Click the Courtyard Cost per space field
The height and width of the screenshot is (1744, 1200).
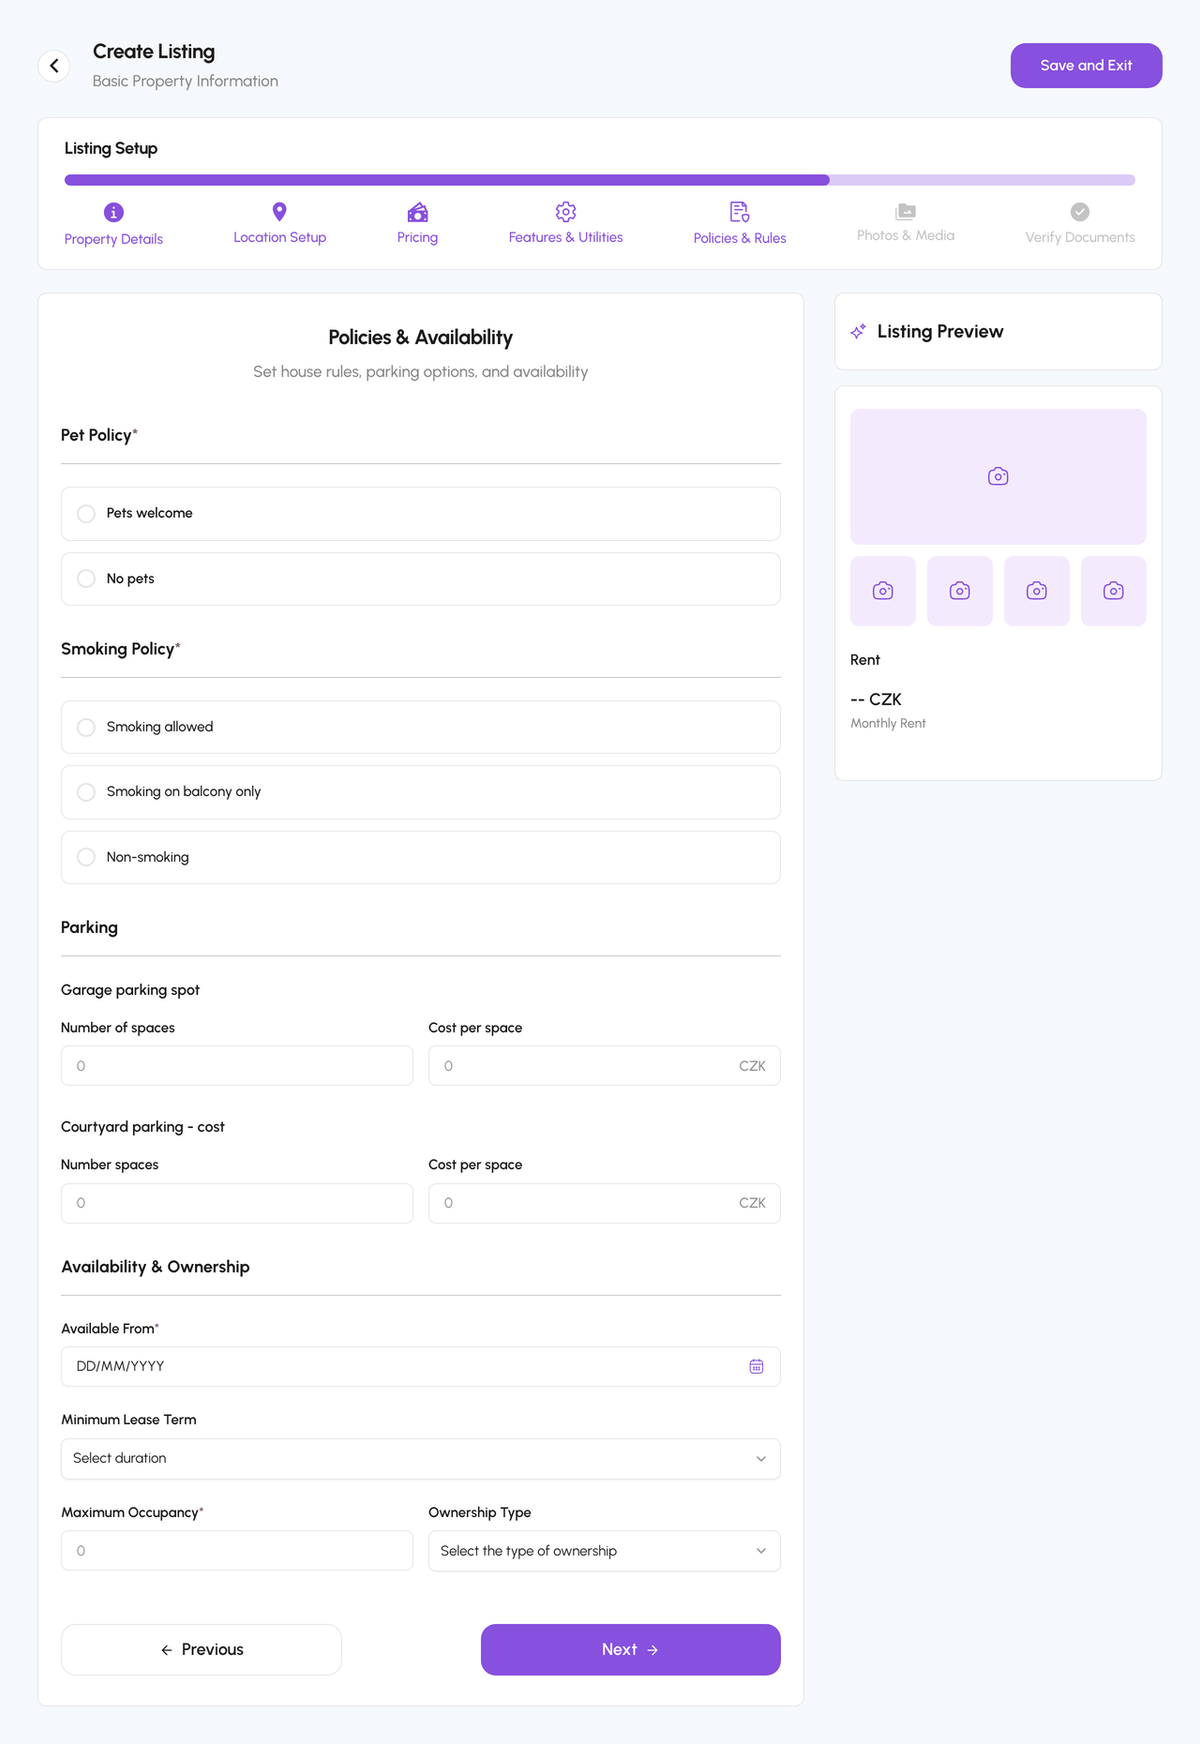(x=605, y=1203)
